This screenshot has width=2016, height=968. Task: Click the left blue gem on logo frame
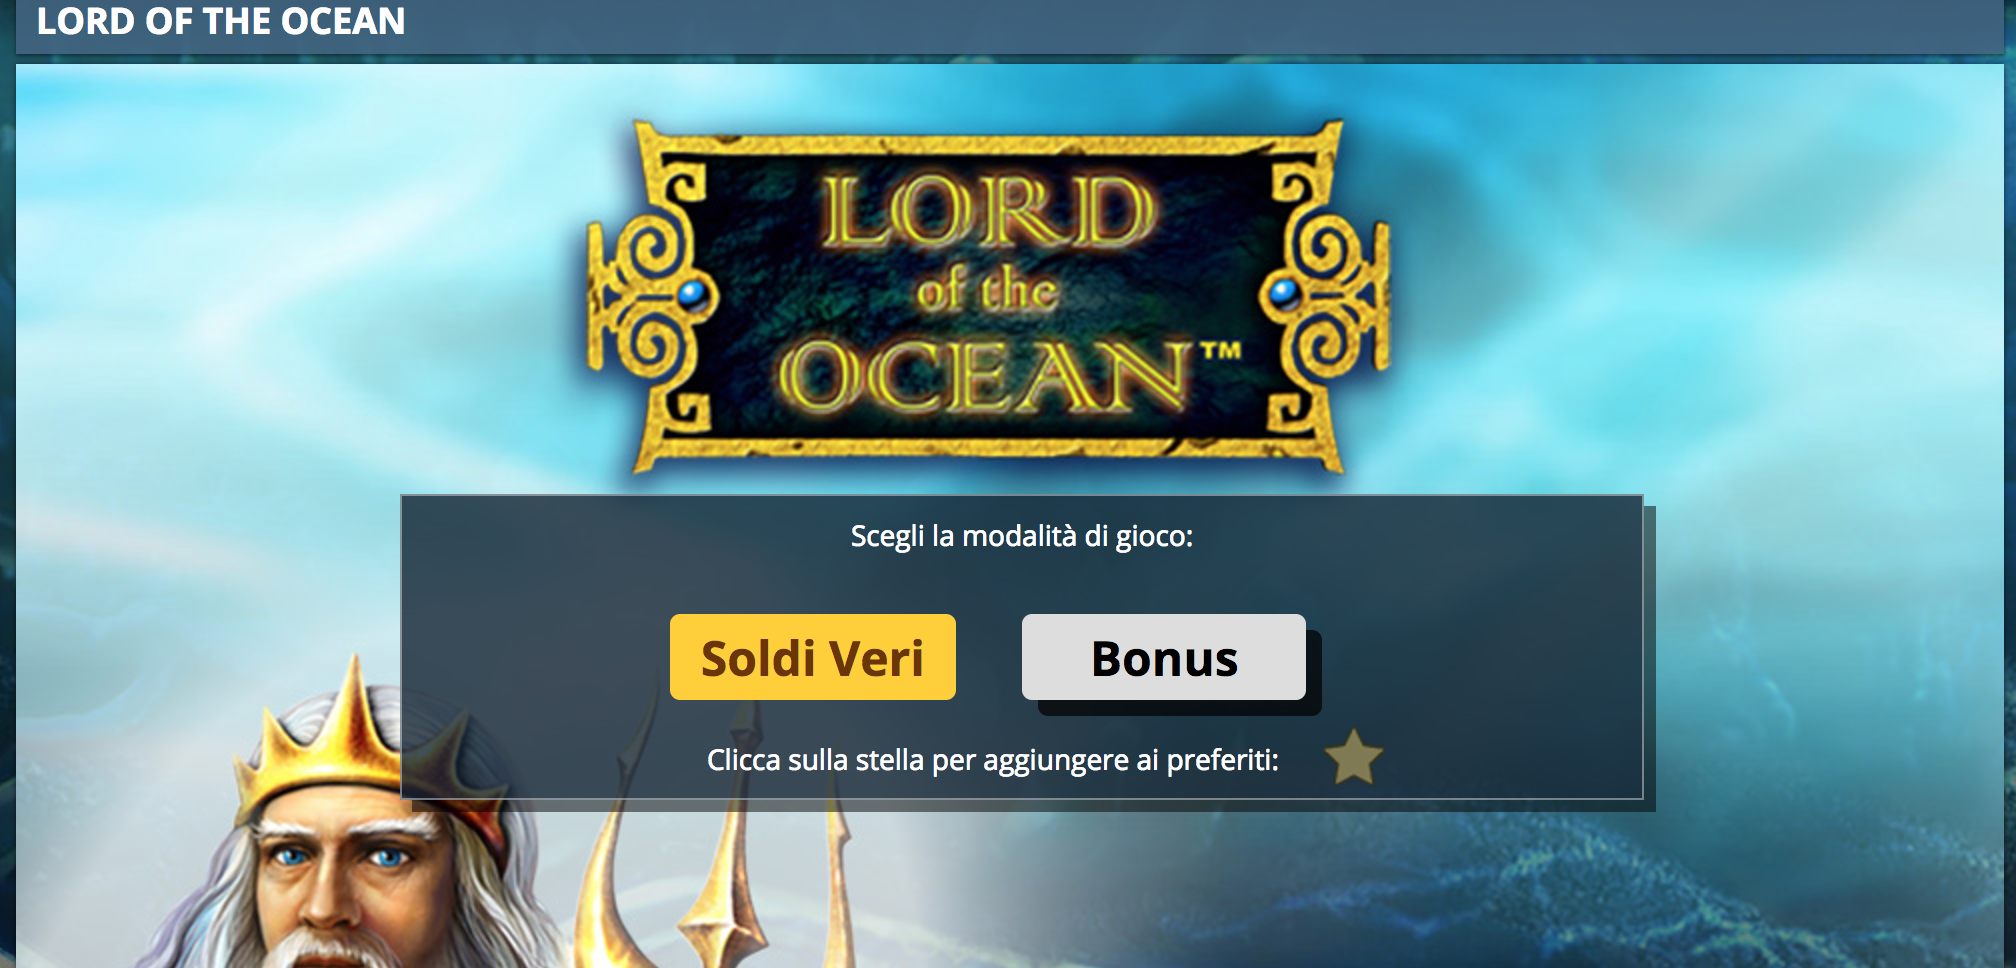[x=693, y=296]
